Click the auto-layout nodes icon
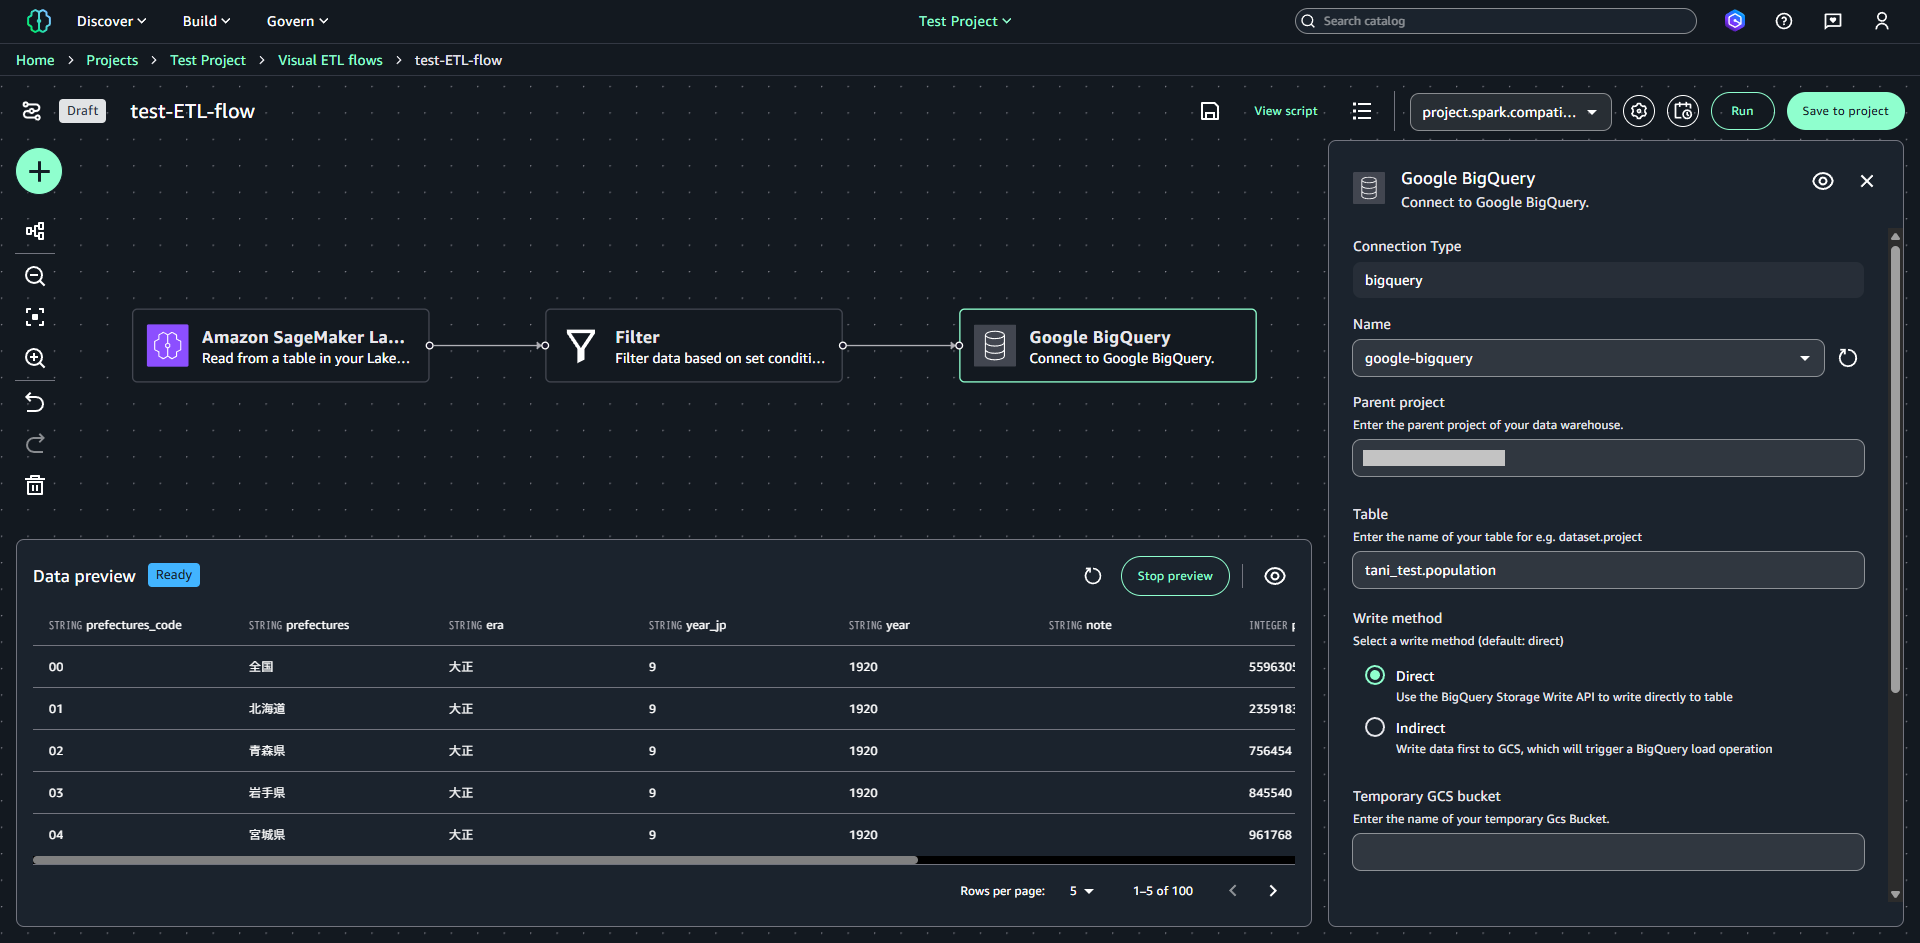 35,231
